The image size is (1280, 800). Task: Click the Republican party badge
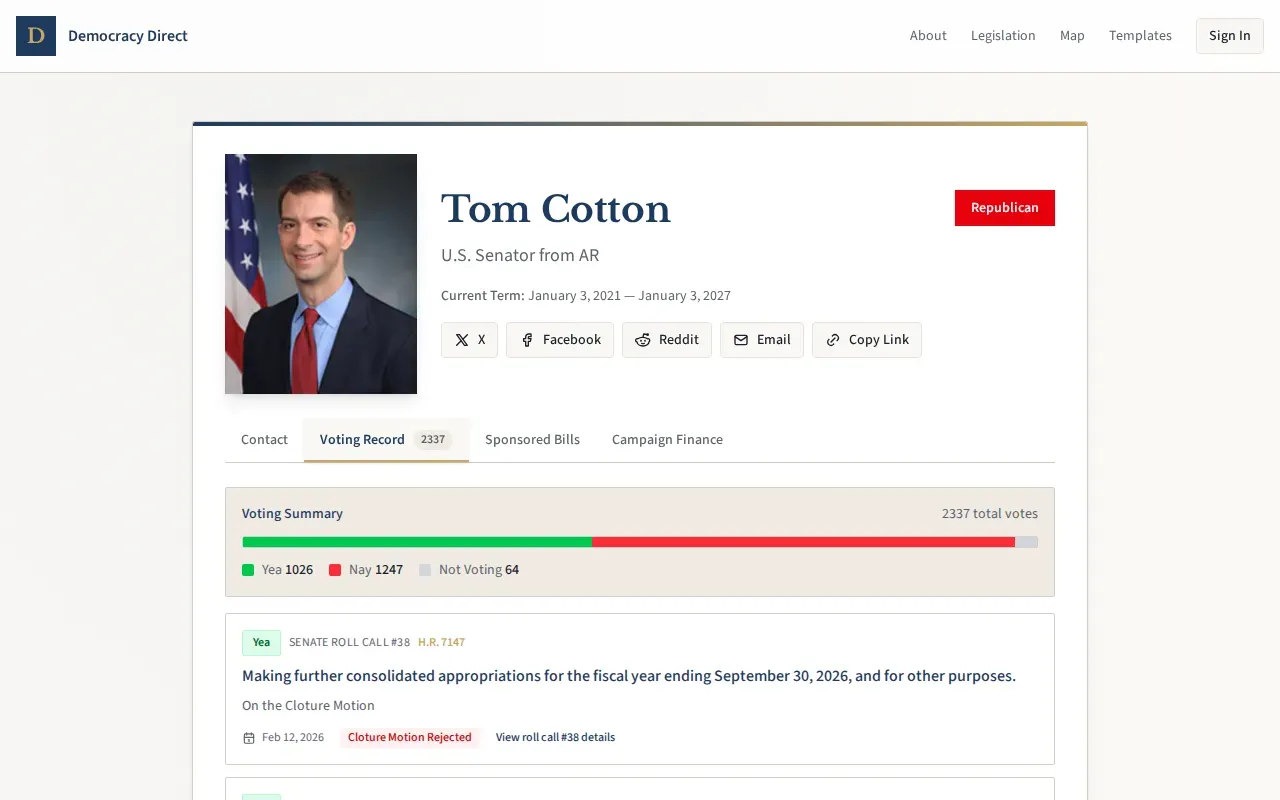(1004, 208)
